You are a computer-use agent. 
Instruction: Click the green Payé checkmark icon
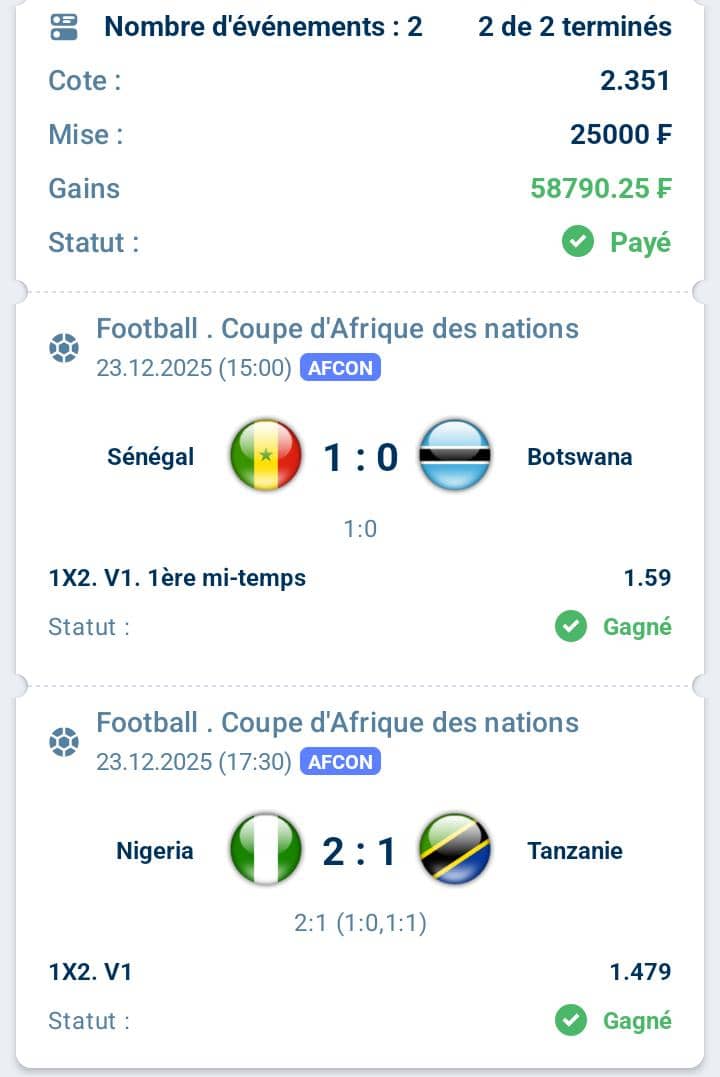[x=578, y=241]
